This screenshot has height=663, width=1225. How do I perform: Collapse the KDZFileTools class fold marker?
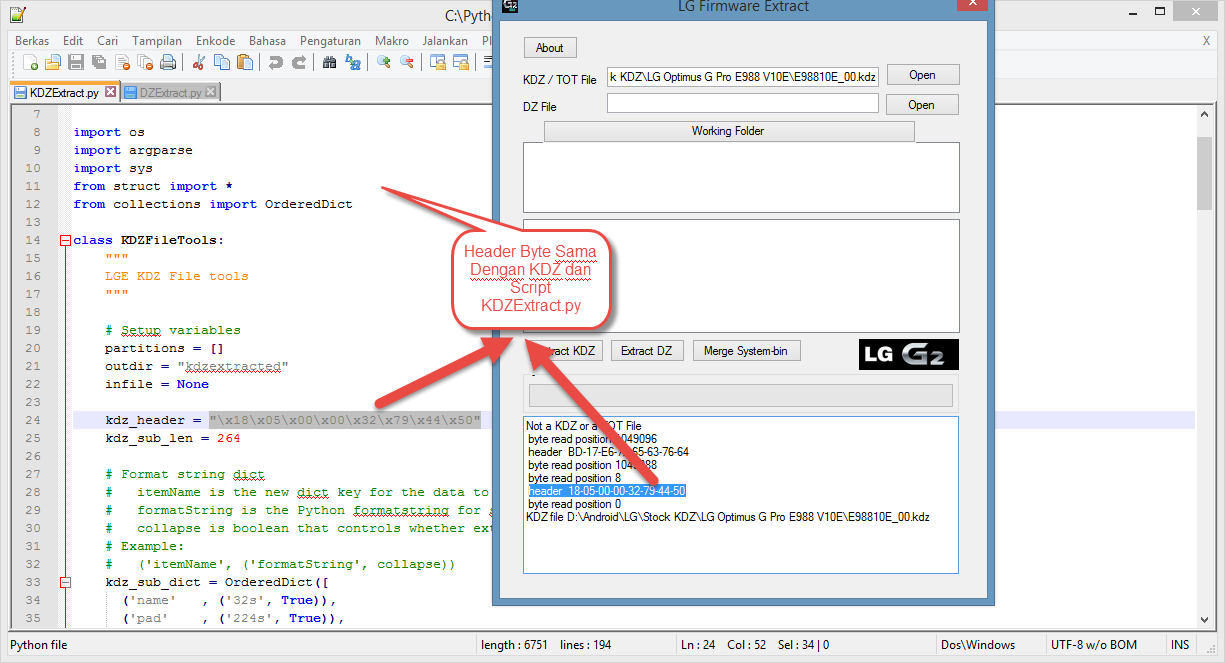(x=66, y=240)
